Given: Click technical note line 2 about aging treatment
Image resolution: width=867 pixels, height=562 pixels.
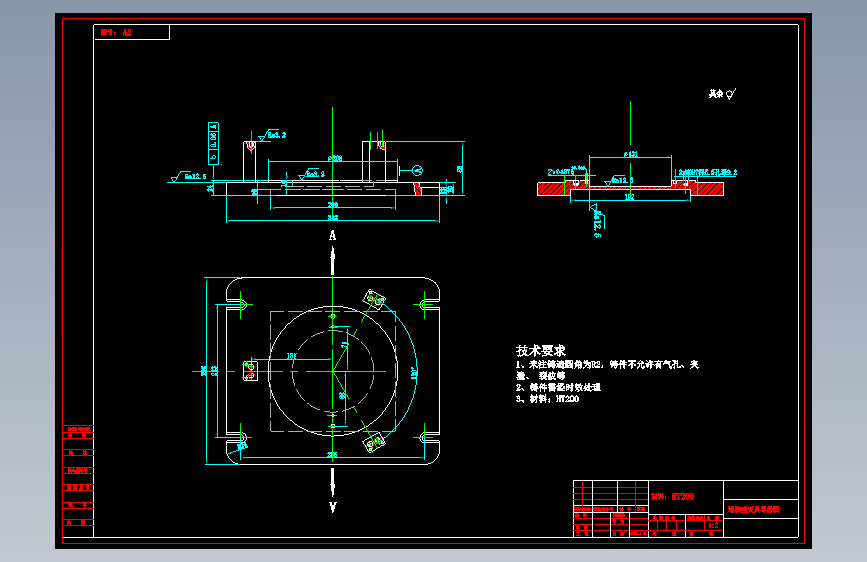Looking at the screenshot, I should pyautogui.click(x=558, y=387).
